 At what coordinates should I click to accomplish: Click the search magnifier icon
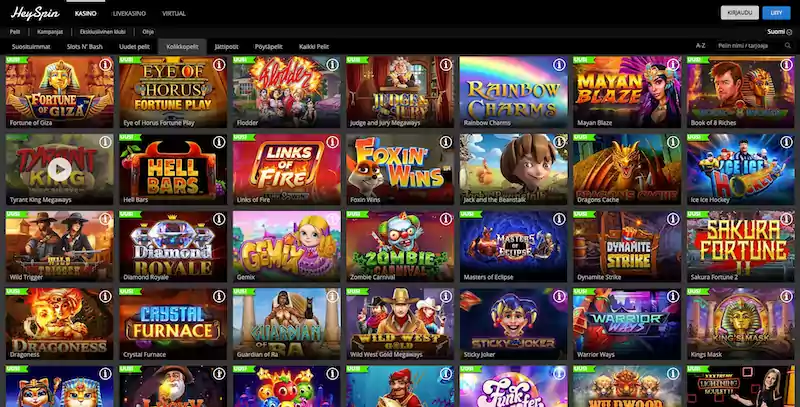coord(788,46)
